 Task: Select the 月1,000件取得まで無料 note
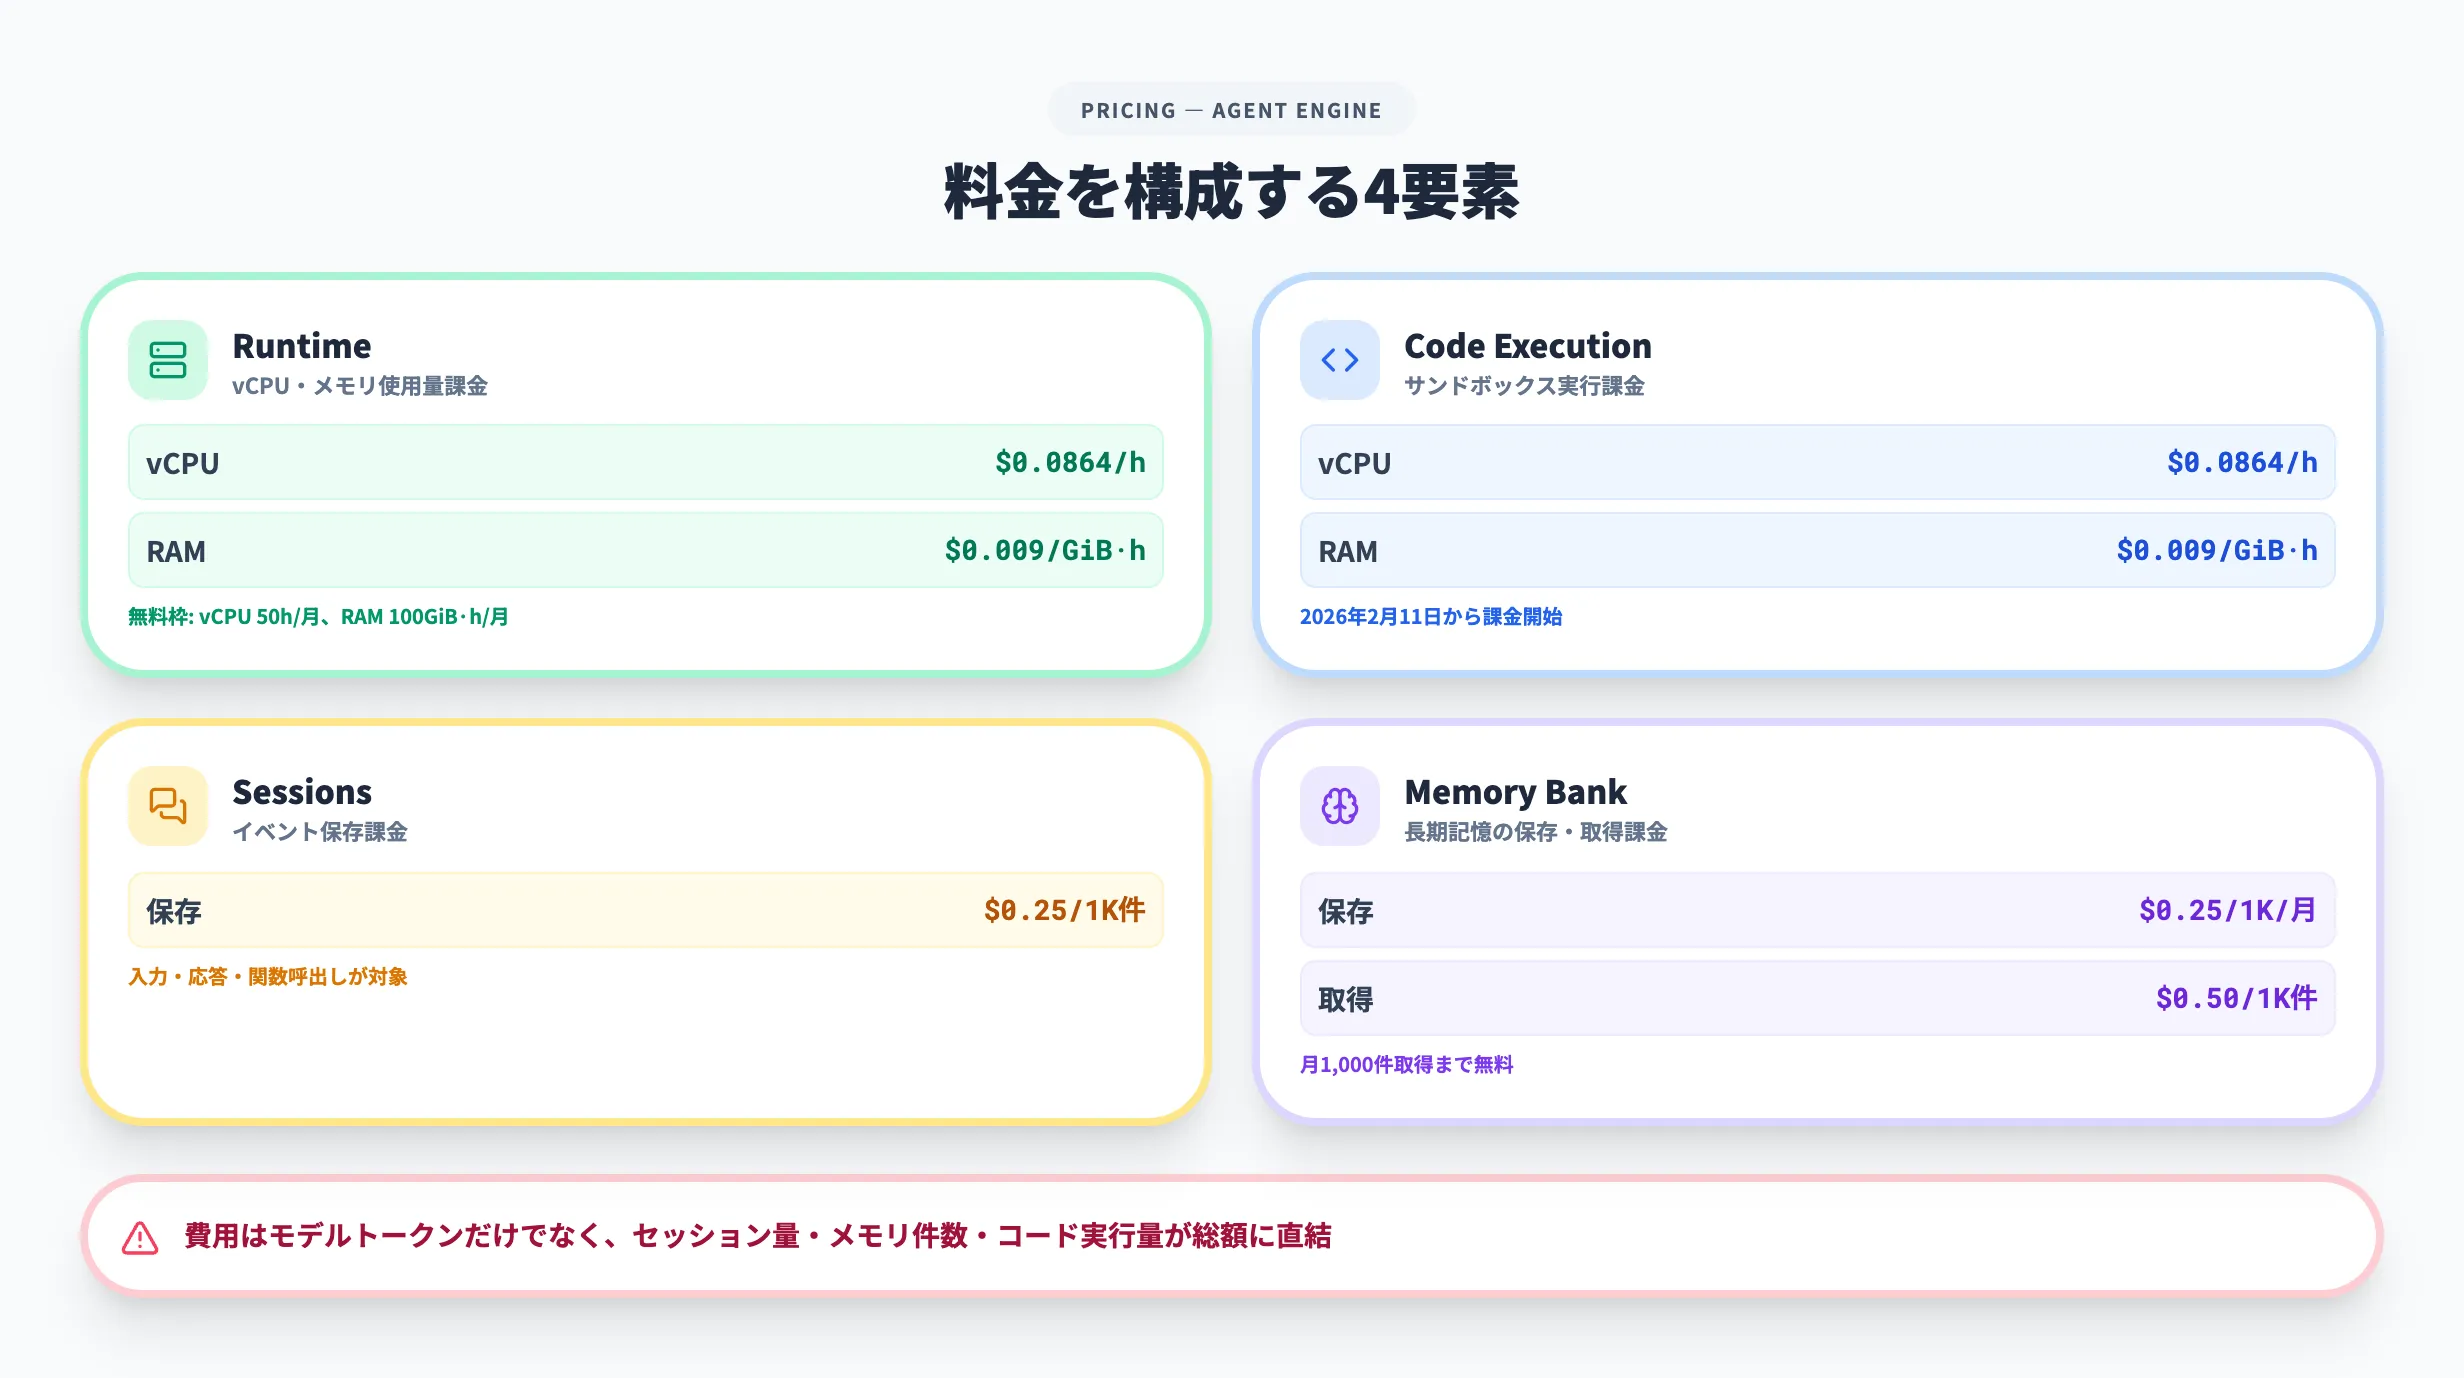click(1407, 1065)
